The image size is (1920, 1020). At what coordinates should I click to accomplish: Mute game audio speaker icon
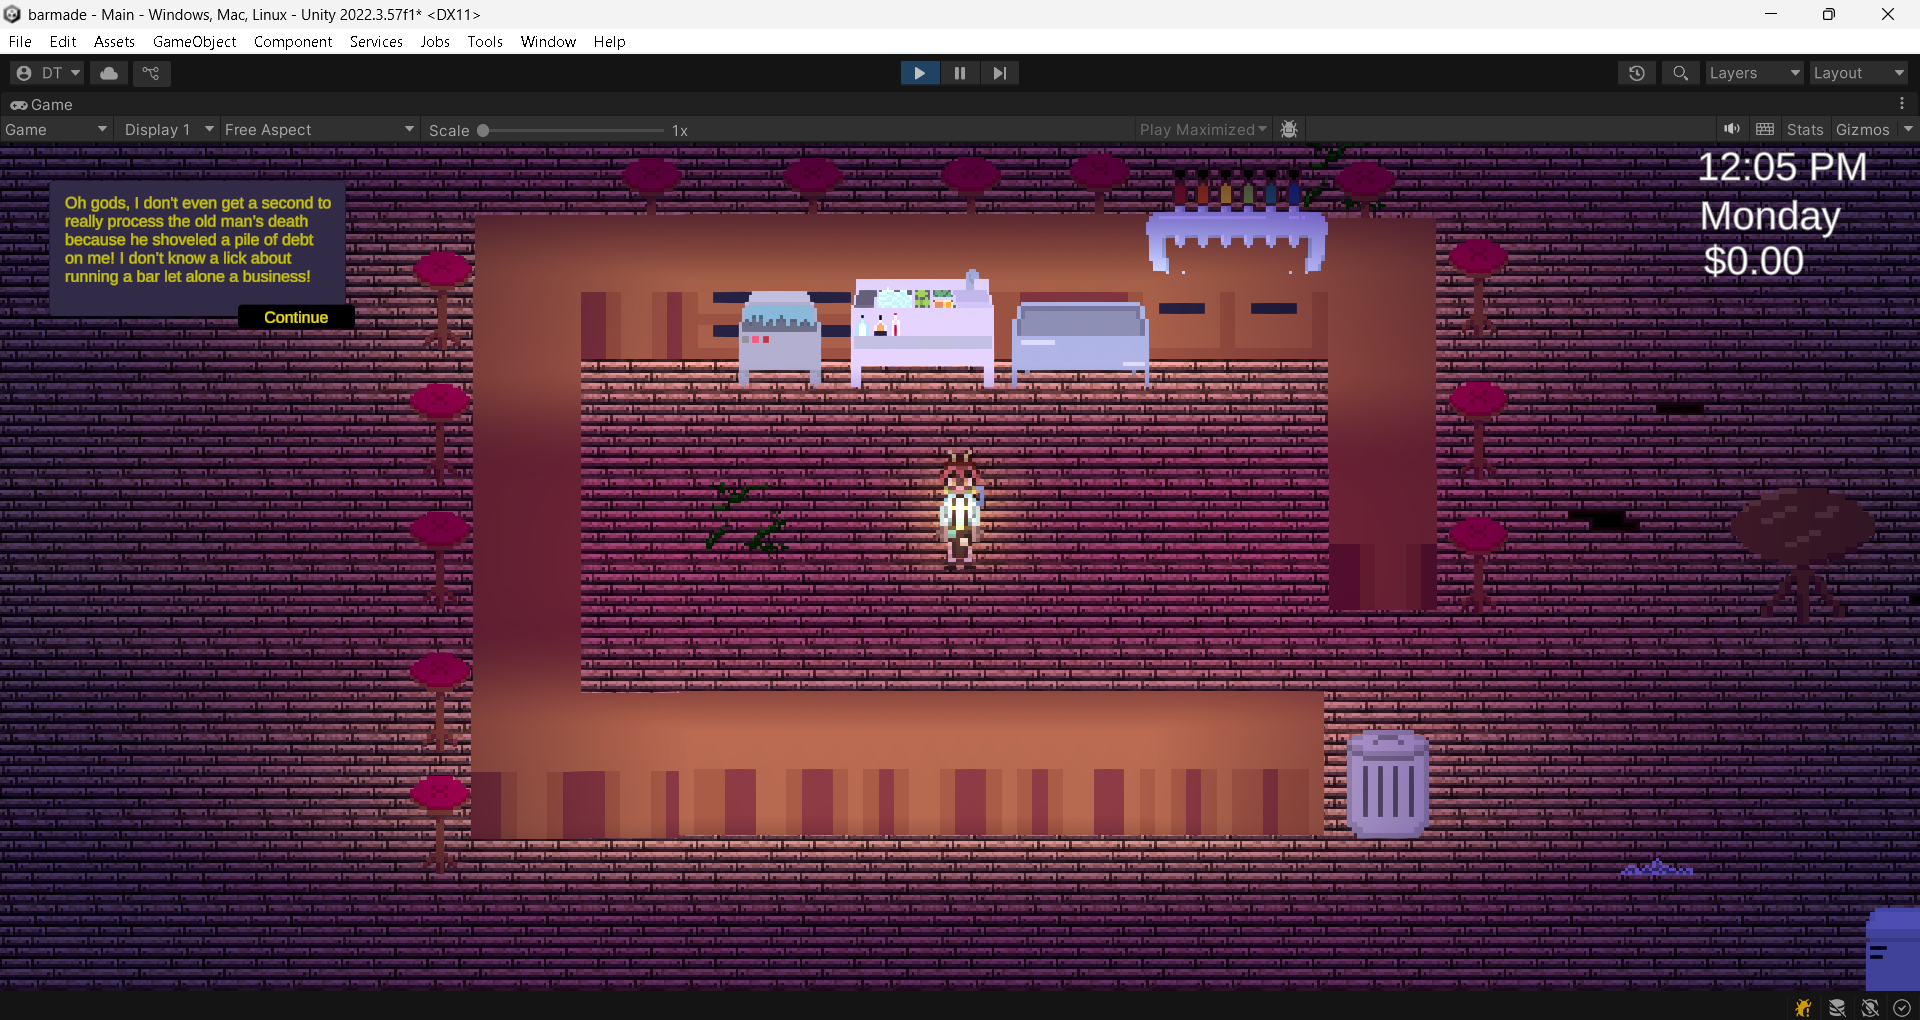click(x=1732, y=129)
